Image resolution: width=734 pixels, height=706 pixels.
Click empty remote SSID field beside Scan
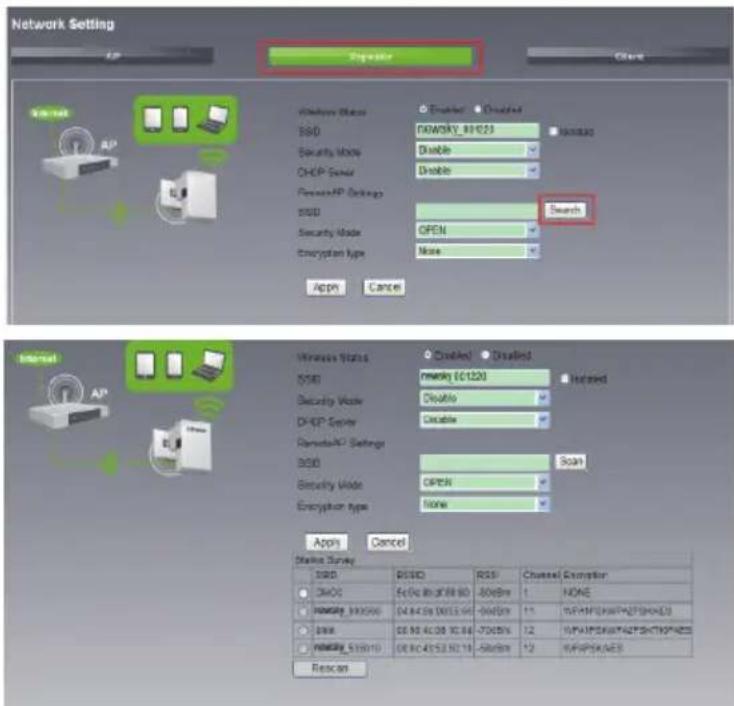[484, 463]
